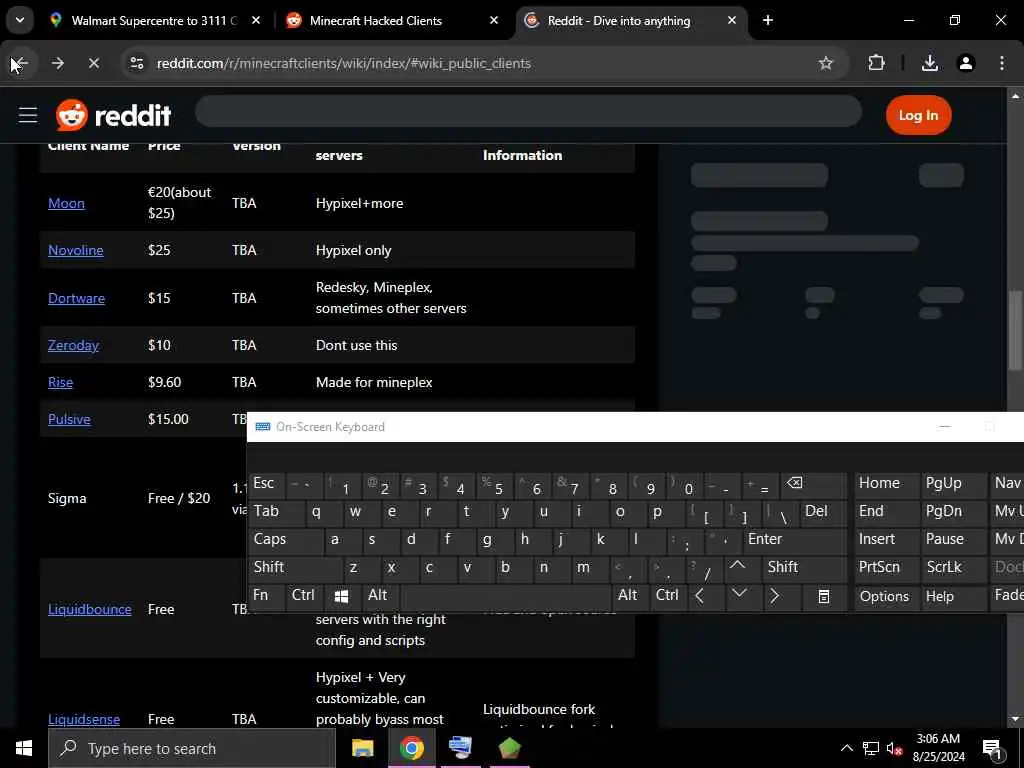Open Chrome profile avatar icon
Screen dimensions: 1024x768
coord(966,63)
